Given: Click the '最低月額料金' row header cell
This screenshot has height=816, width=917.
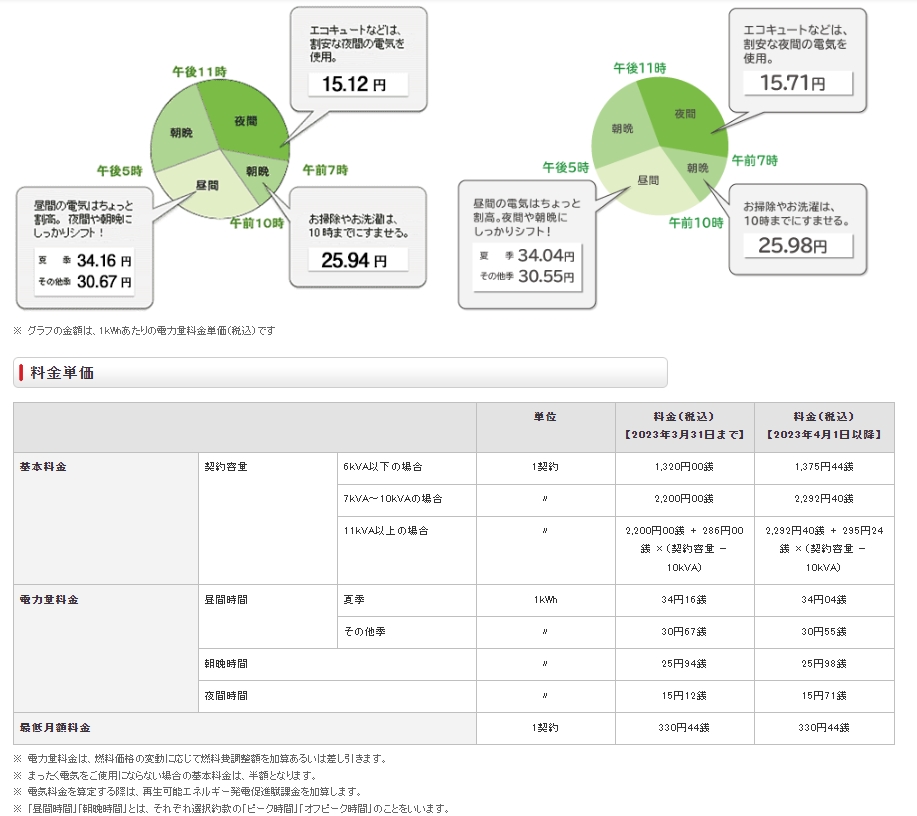Looking at the screenshot, I should [244, 728].
